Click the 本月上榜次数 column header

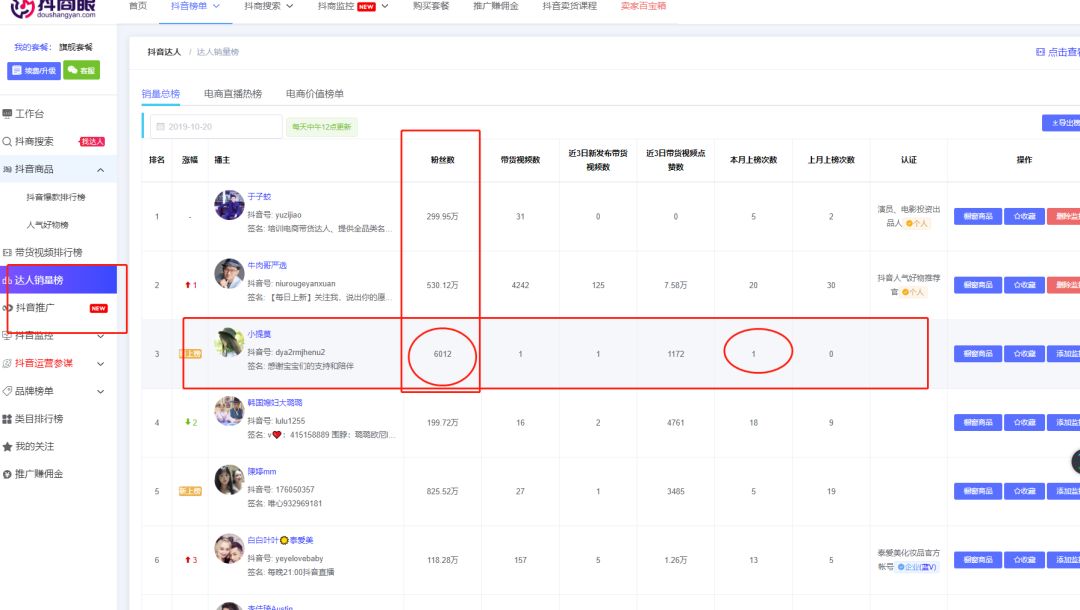[753, 160]
